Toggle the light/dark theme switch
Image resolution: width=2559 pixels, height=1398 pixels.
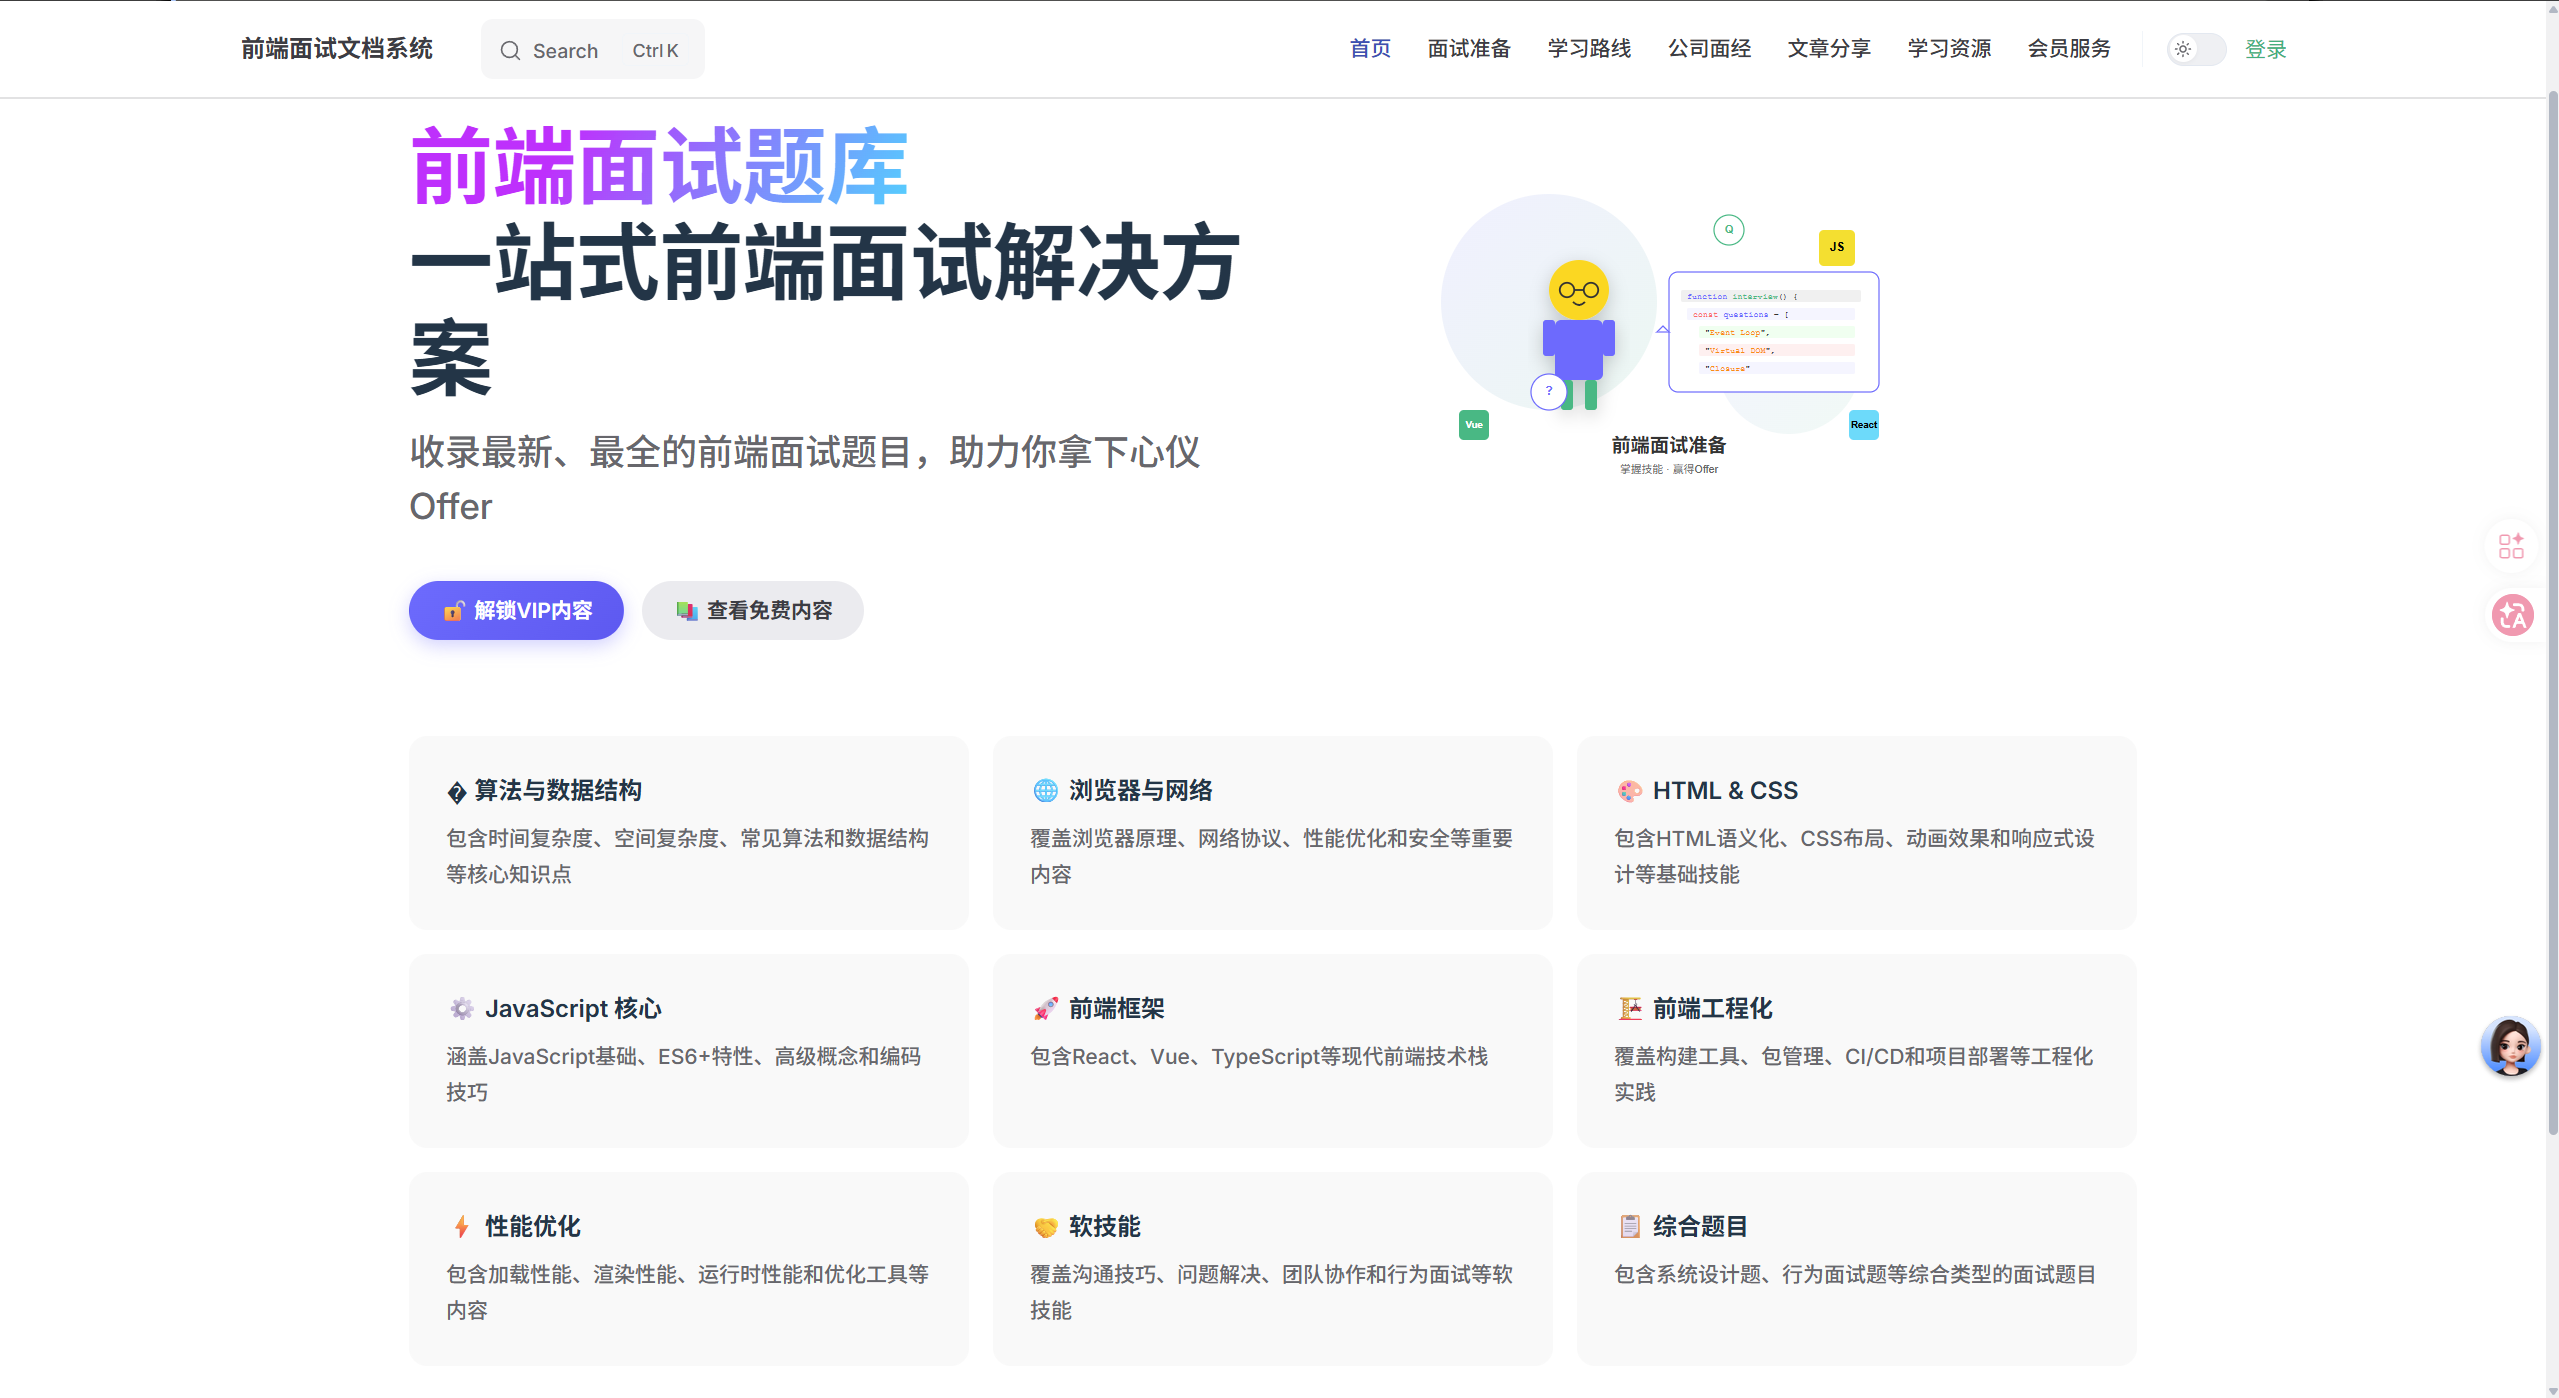[2195, 49]
